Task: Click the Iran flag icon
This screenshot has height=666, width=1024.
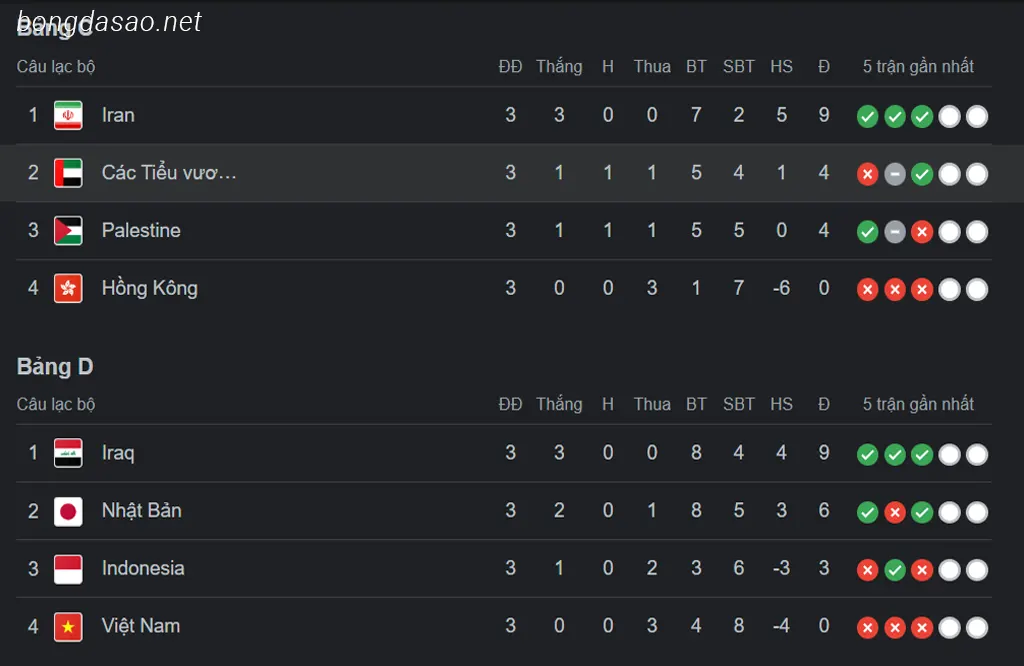Action: [68, 116]
